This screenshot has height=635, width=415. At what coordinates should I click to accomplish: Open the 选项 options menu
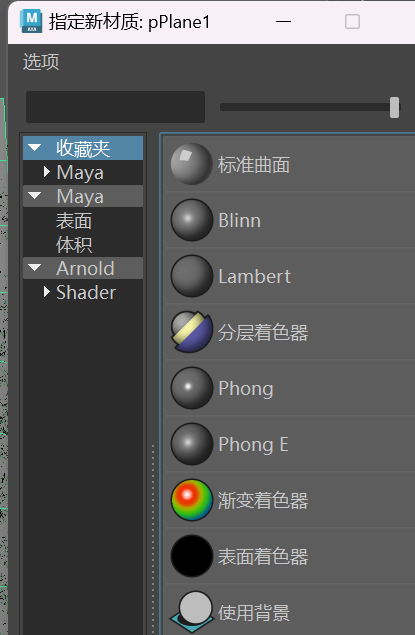click(41, 62)
